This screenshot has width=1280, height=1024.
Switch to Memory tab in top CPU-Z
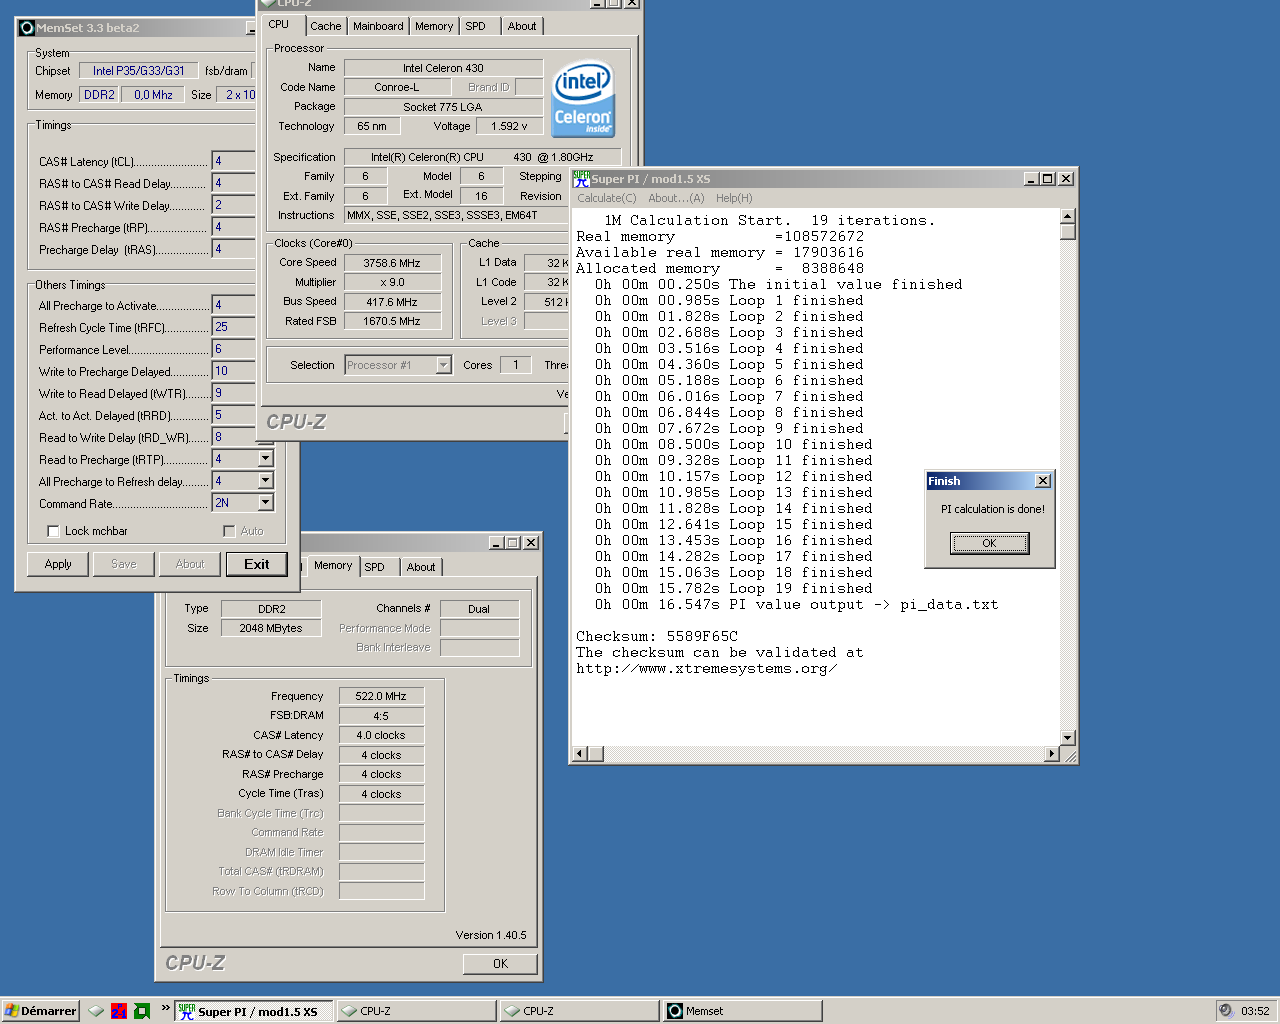434,26
